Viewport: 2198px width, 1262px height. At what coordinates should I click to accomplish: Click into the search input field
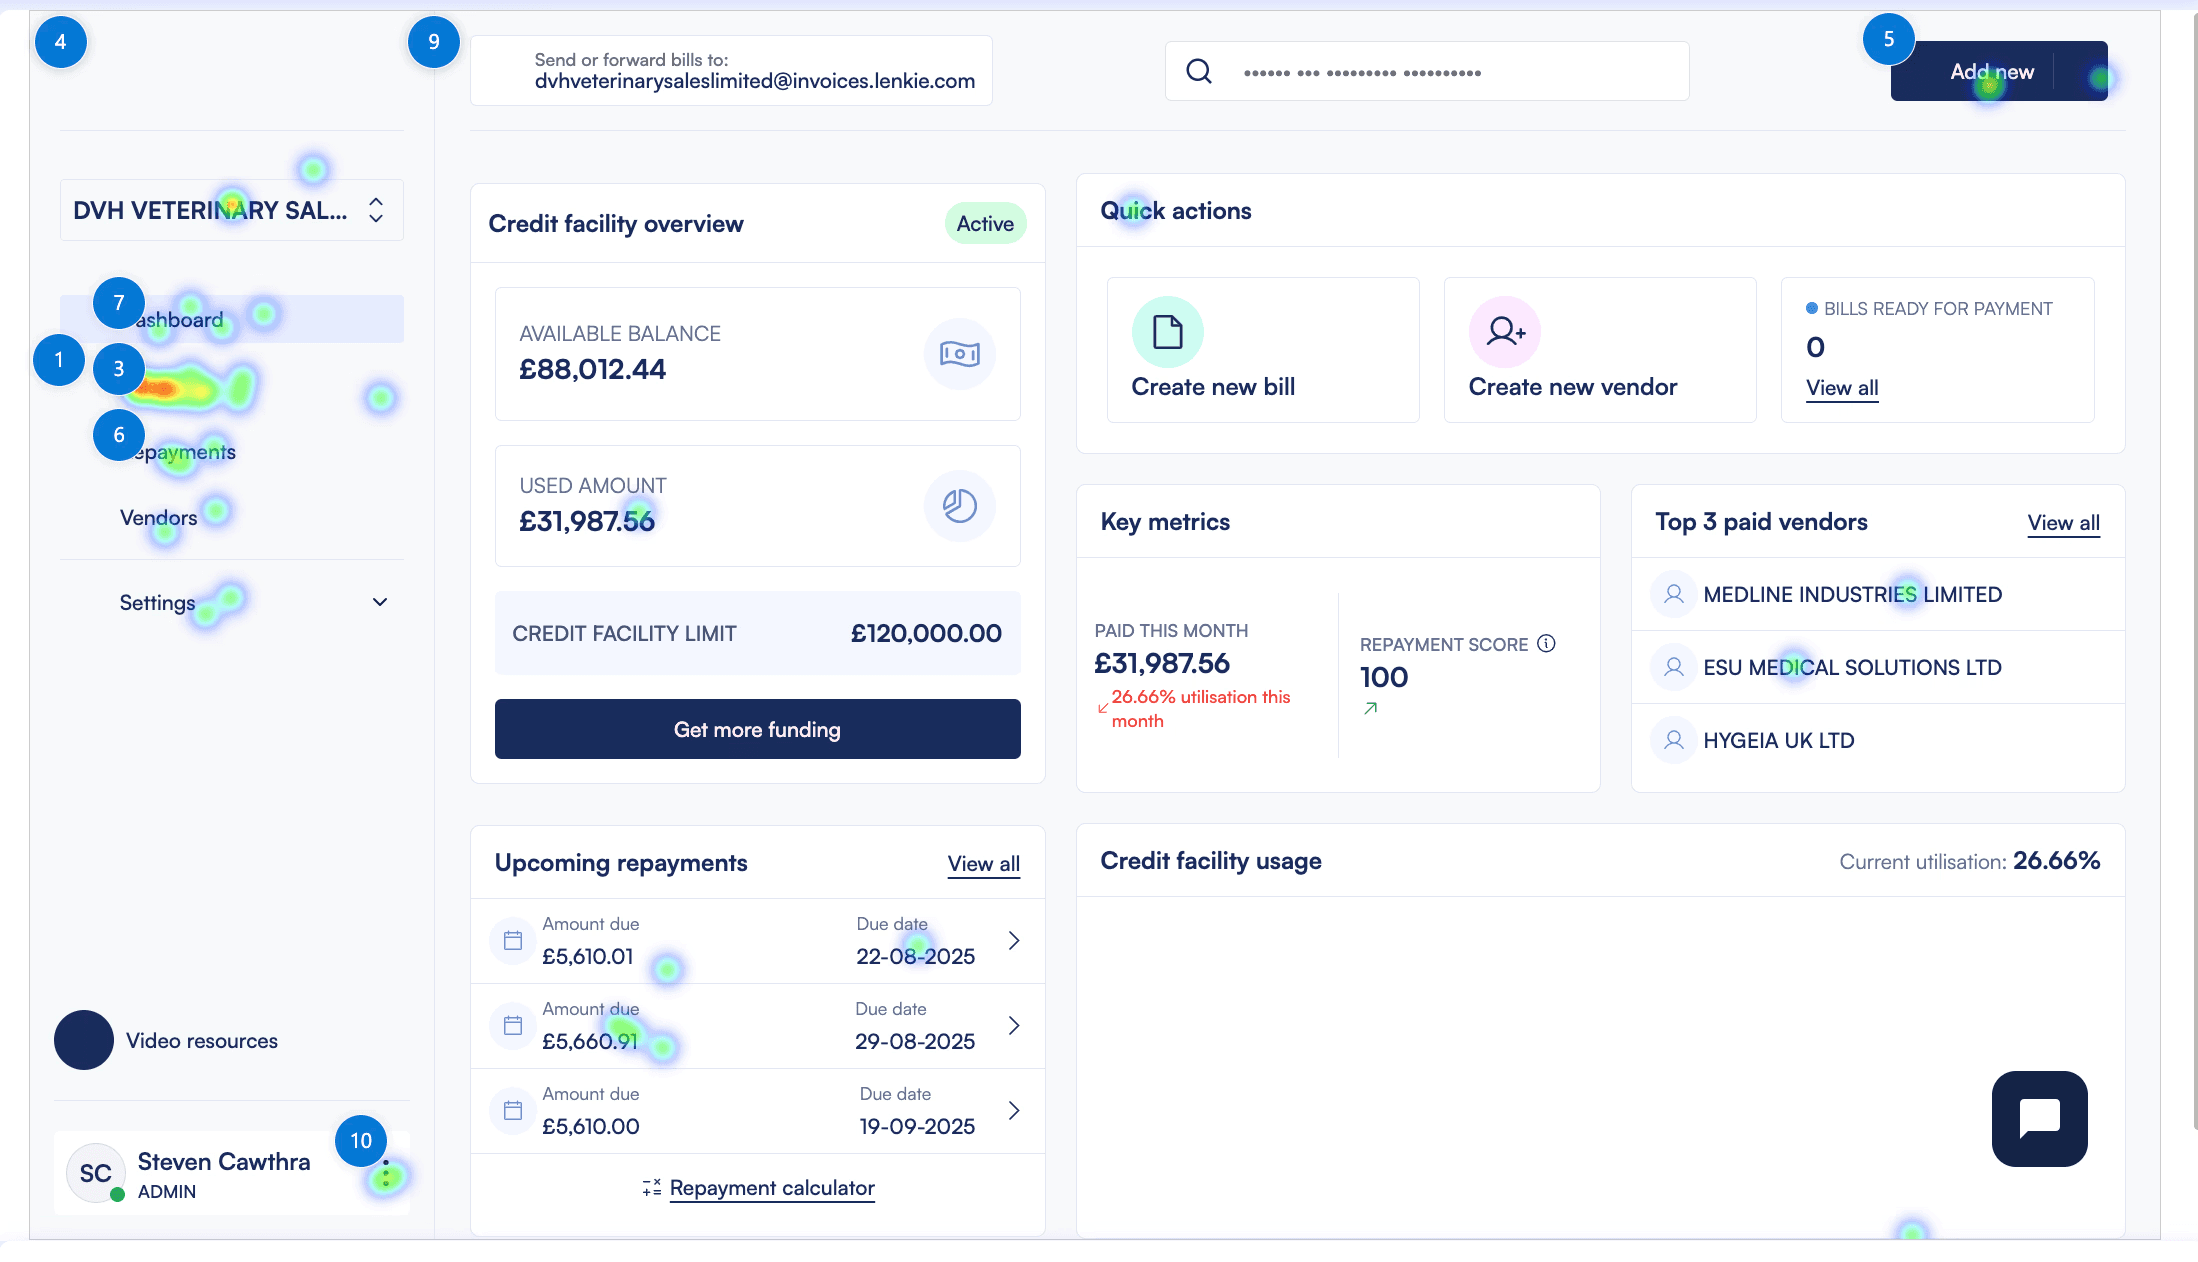[1450, 72]
